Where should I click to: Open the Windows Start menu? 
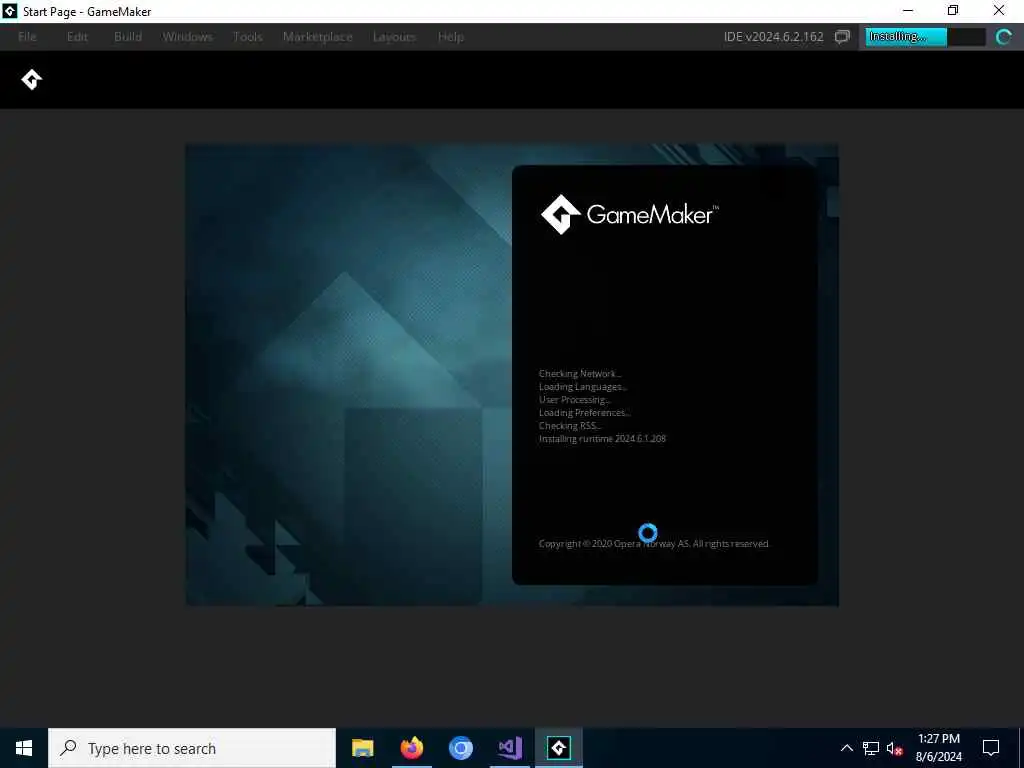tap(24, 748)
